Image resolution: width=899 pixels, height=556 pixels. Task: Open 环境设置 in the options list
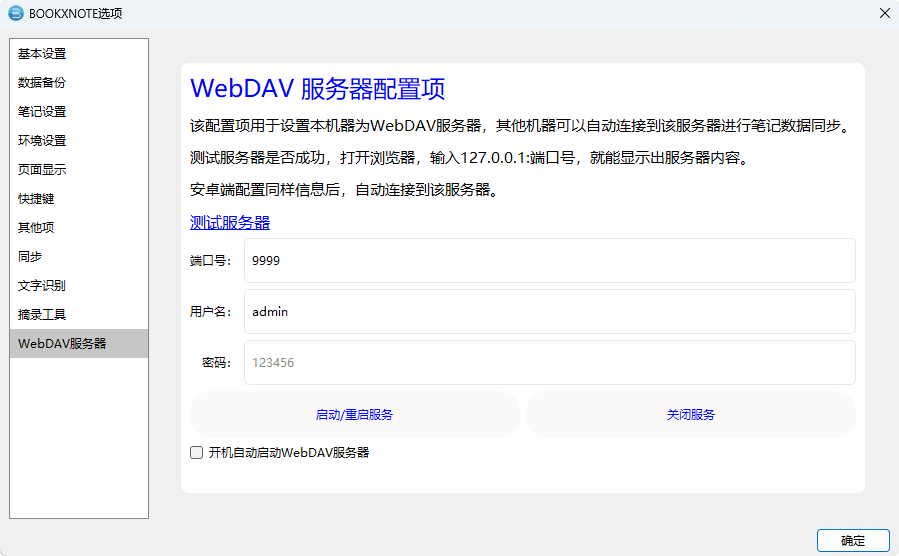tap(79, 140)
